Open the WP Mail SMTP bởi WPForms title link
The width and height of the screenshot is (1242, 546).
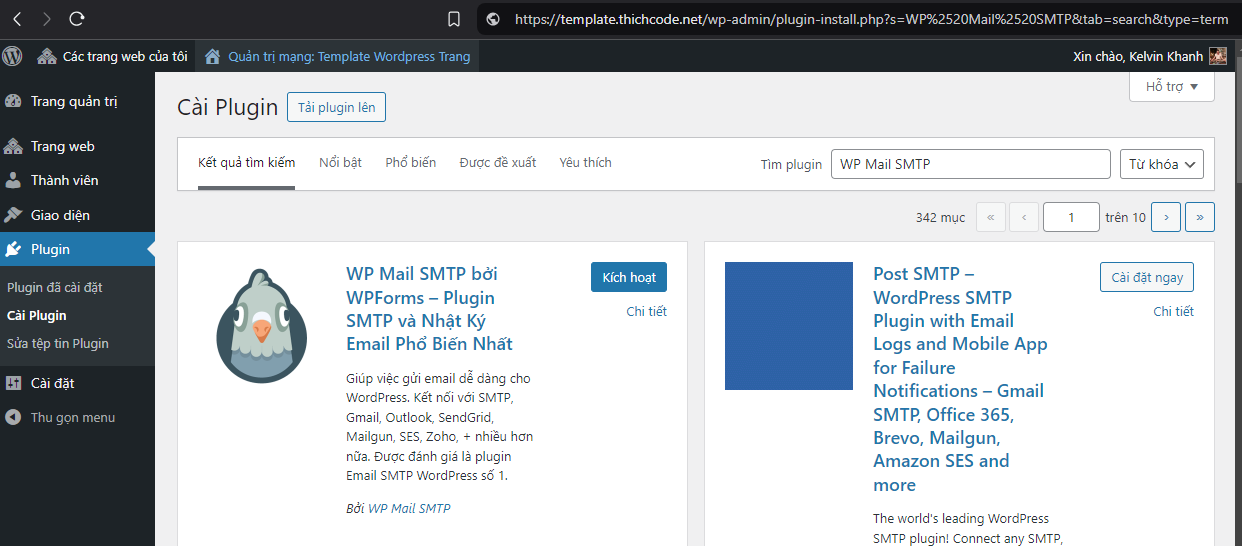tap(430, 309)
